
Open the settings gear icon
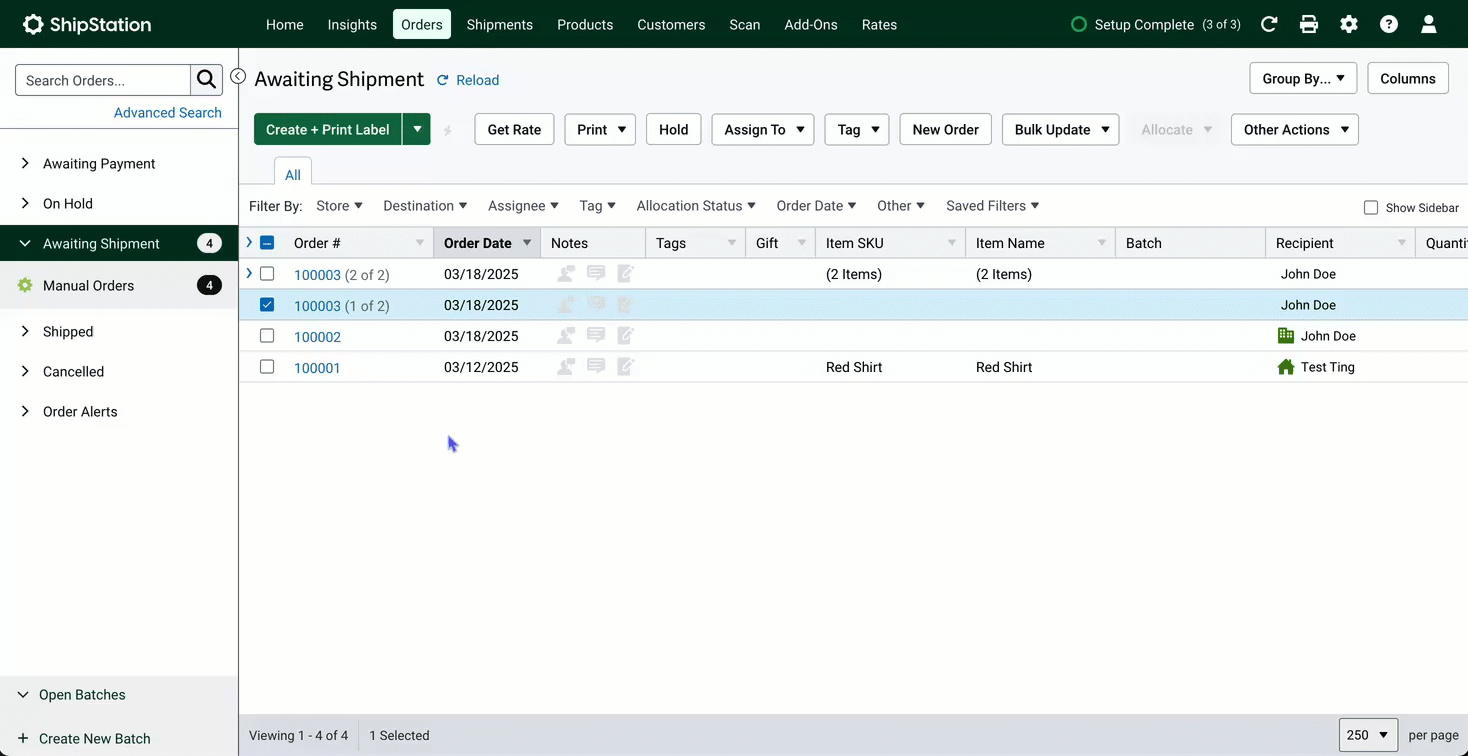pos(1349,24)
